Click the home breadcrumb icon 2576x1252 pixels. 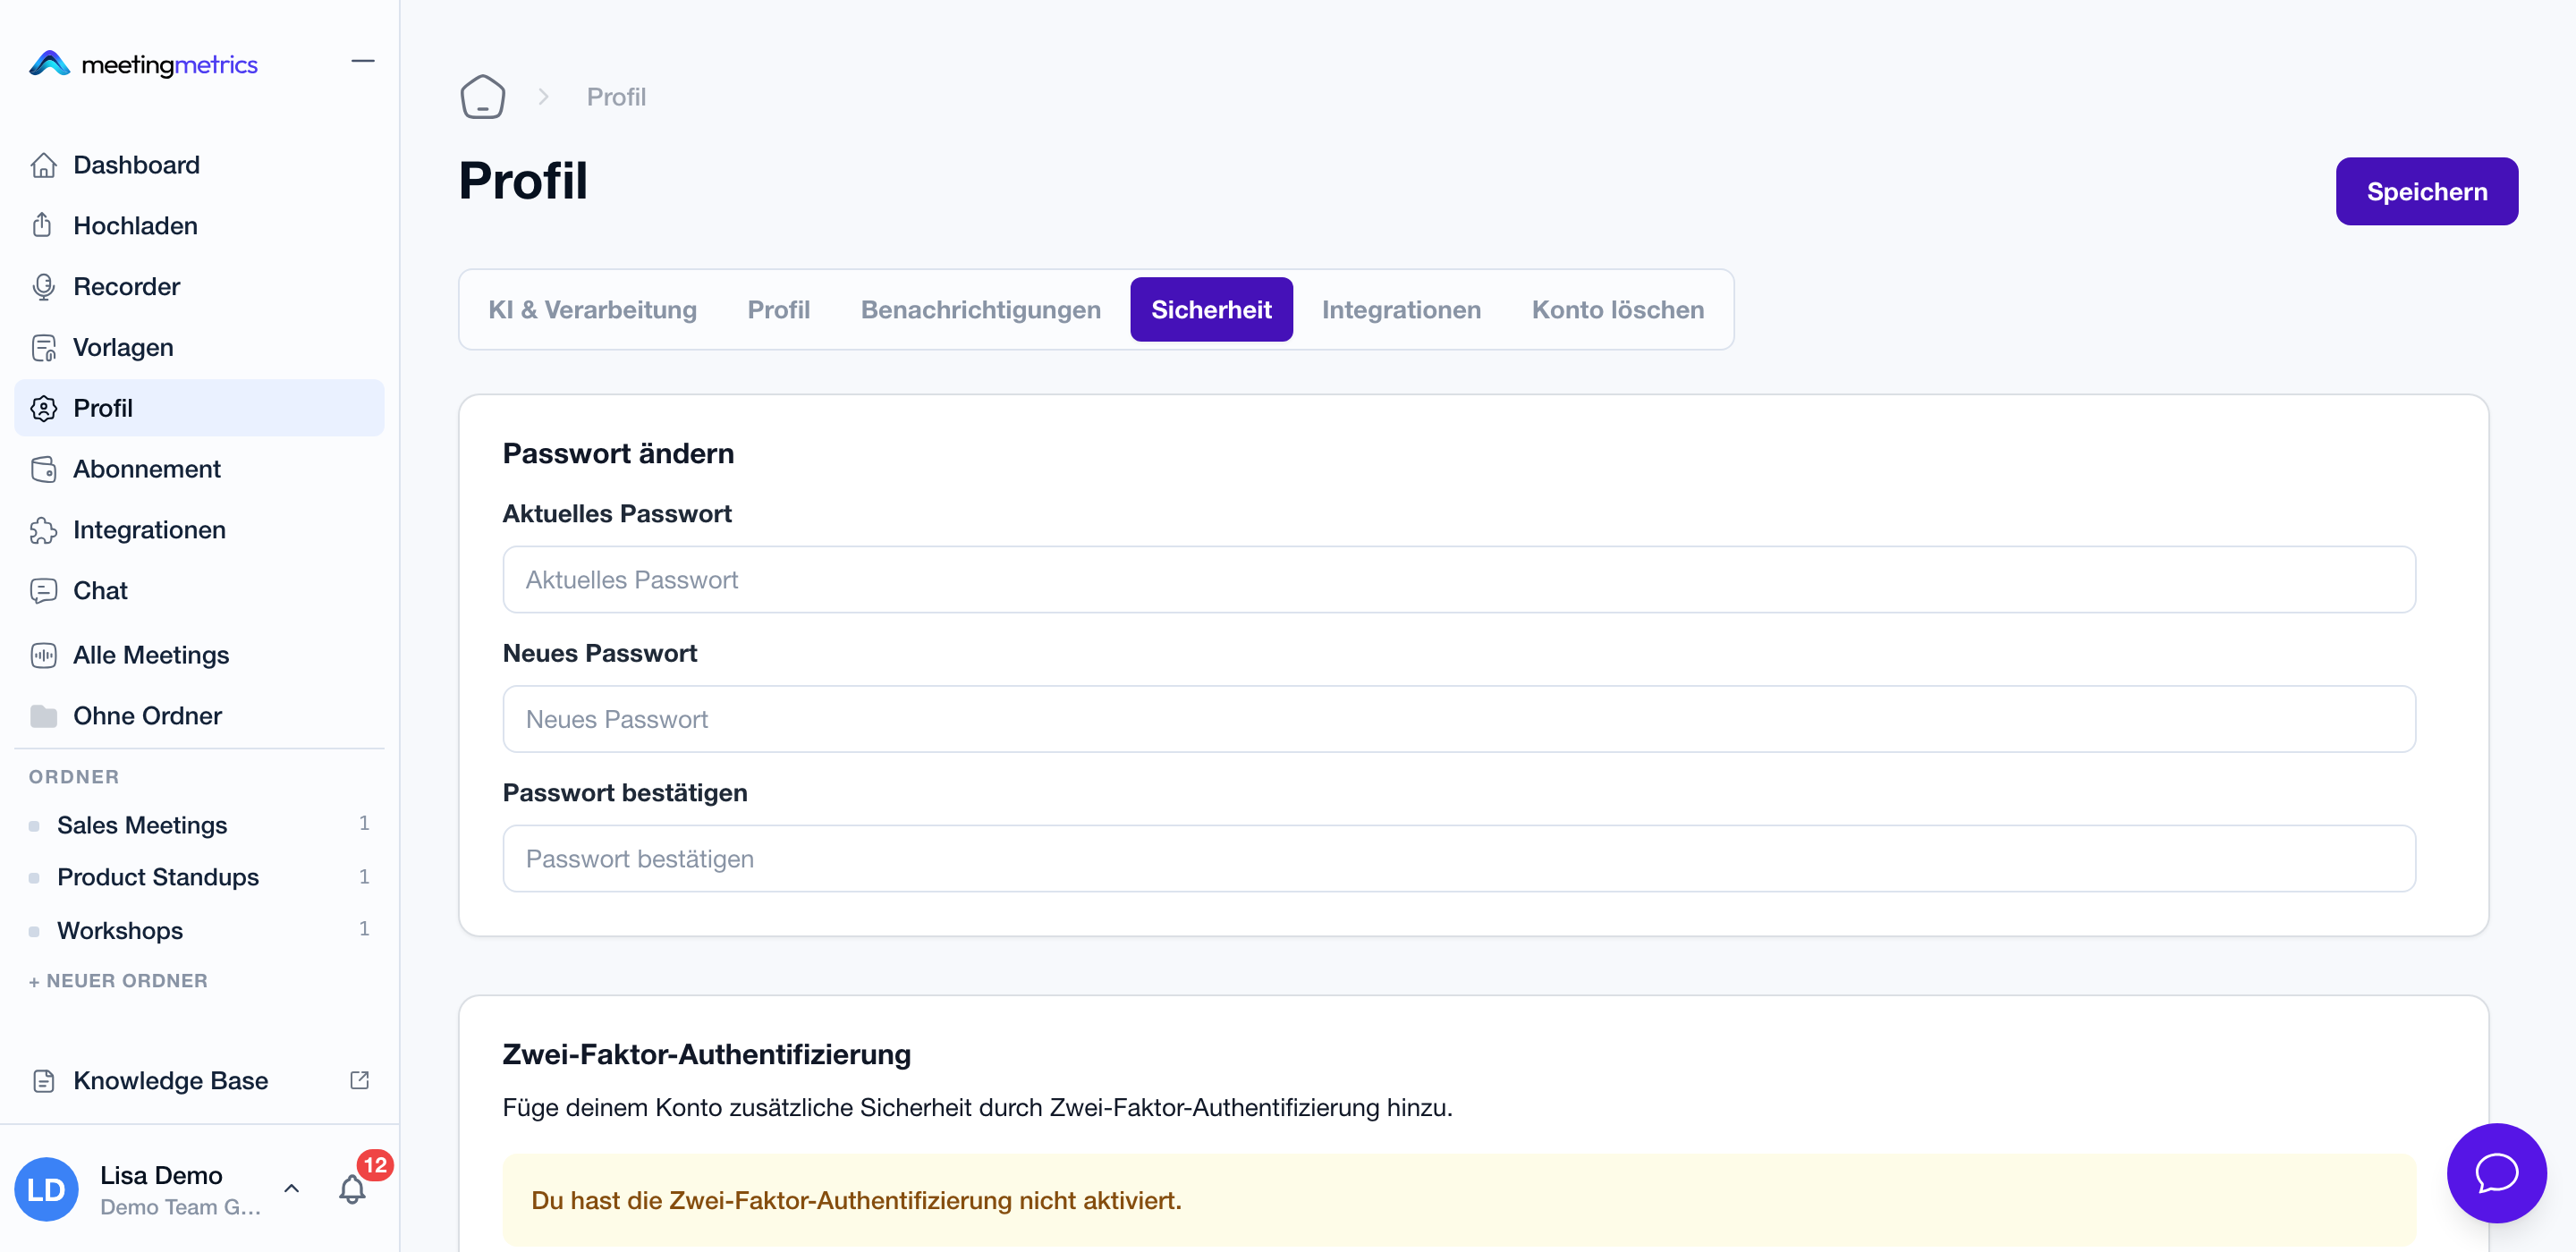tap(482, 97)
